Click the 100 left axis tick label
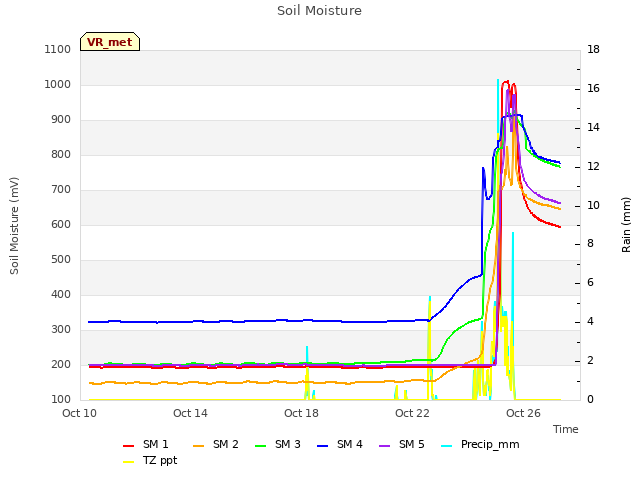Screen dimensions: 640x480 61,400
